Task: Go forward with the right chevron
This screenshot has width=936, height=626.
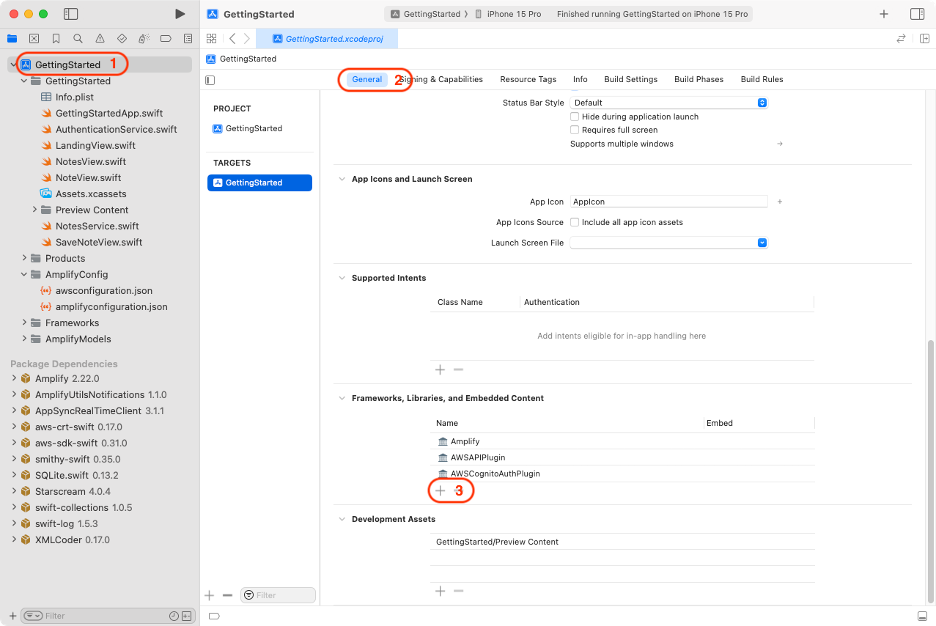Action: click(247, 39)
